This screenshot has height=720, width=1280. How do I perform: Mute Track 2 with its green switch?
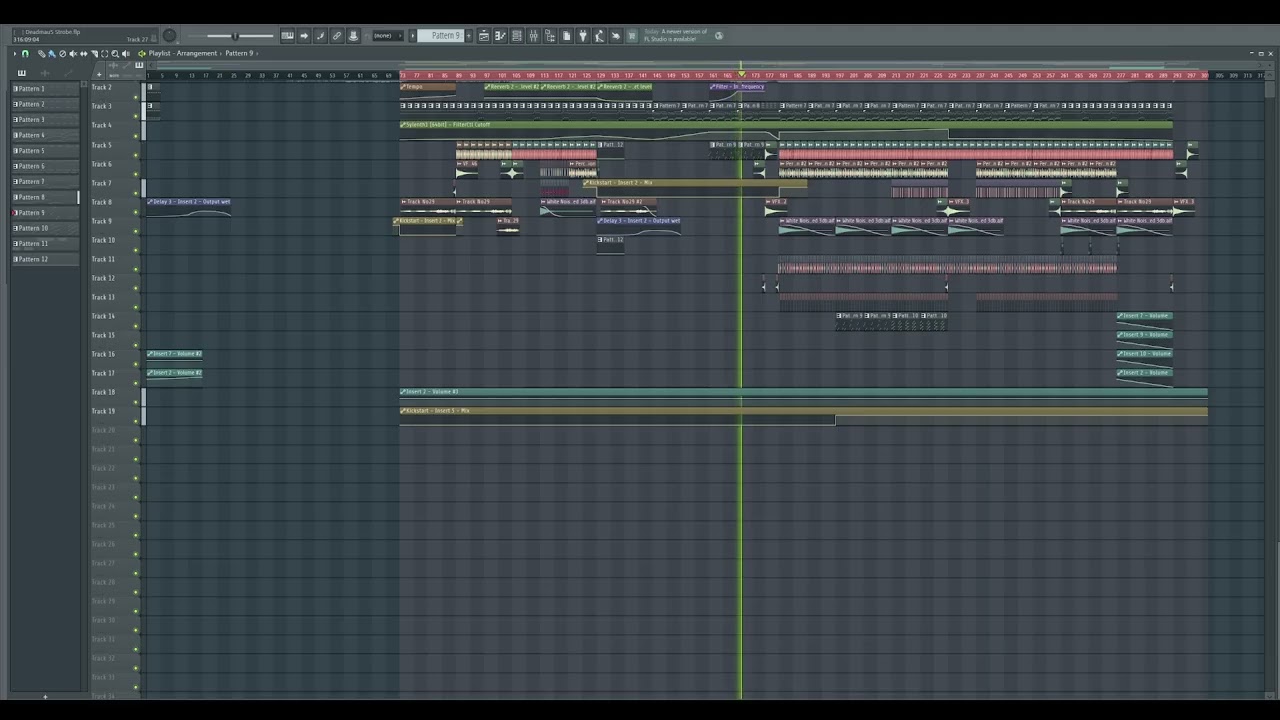coord(136,97)
